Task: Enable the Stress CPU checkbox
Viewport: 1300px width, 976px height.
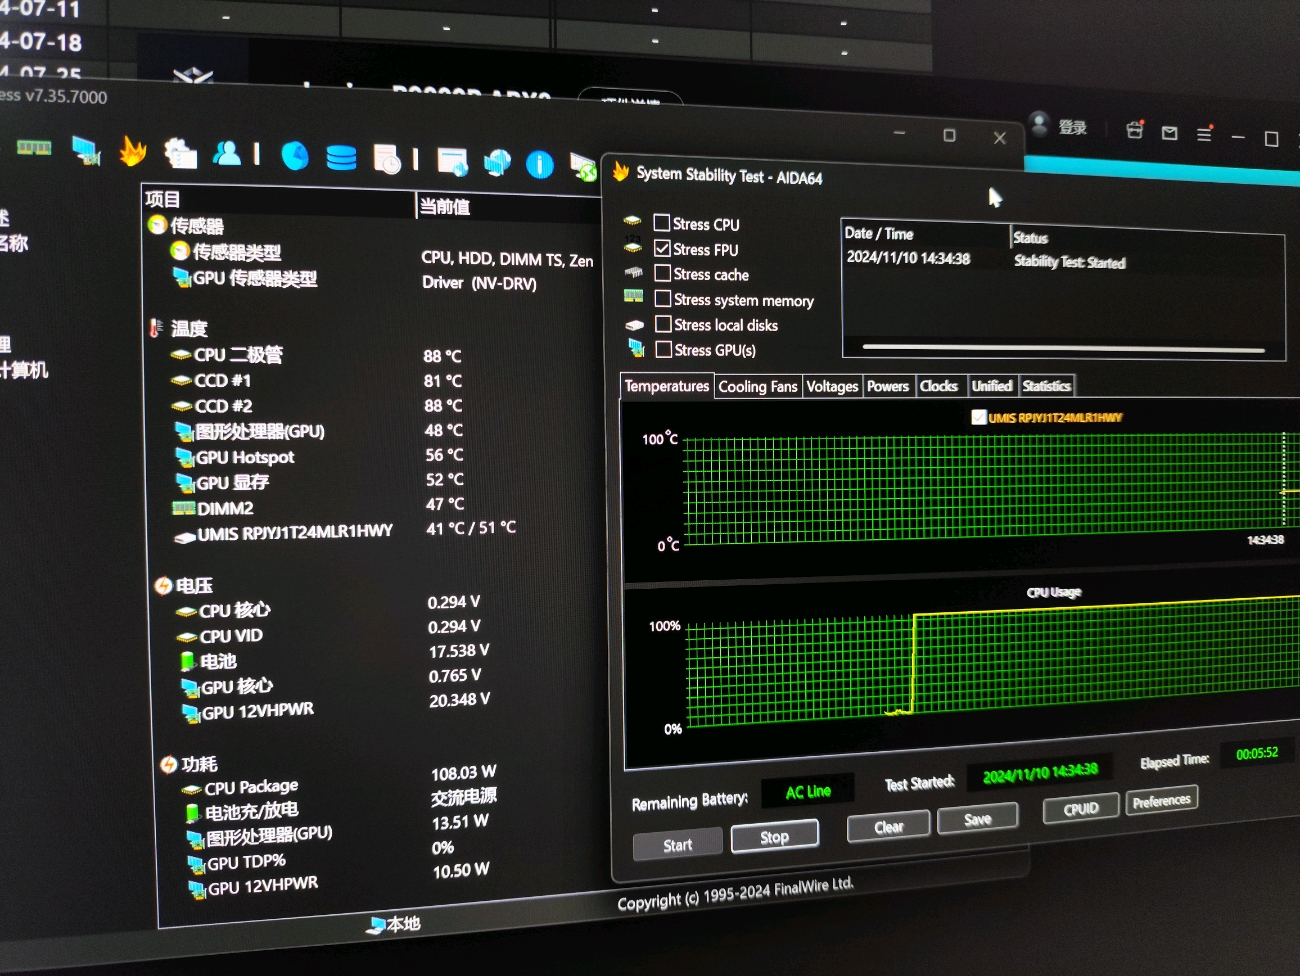Action: pos(662,223)
